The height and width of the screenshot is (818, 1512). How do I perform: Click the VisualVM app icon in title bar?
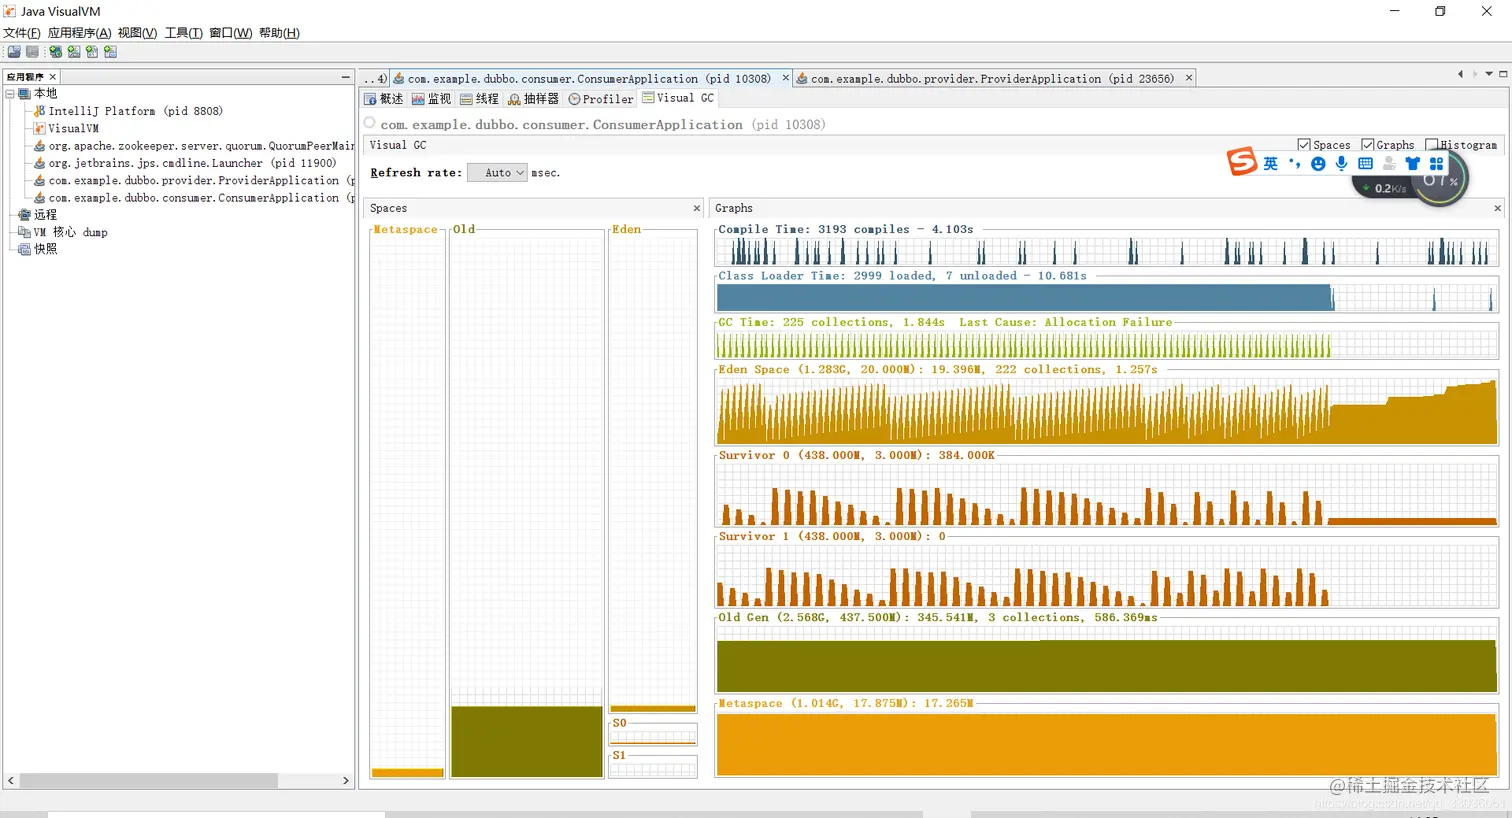pyautogui.click(x=10, y=11)
